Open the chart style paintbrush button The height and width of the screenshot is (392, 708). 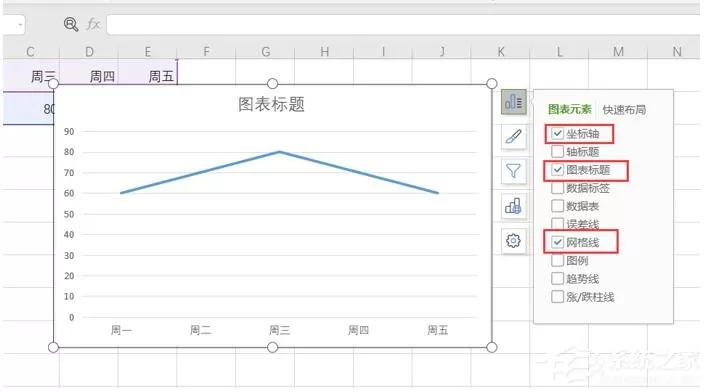(513, 136)
